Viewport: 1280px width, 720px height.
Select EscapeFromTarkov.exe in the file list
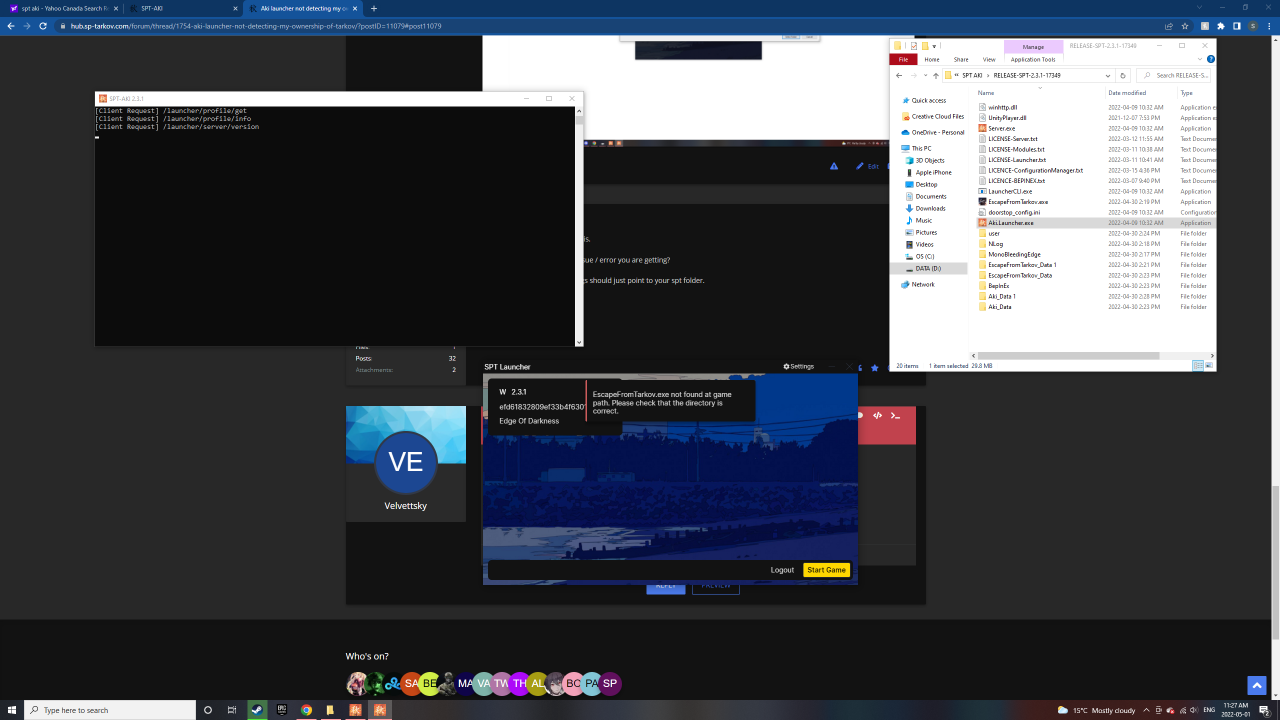tap(1017, 202)
